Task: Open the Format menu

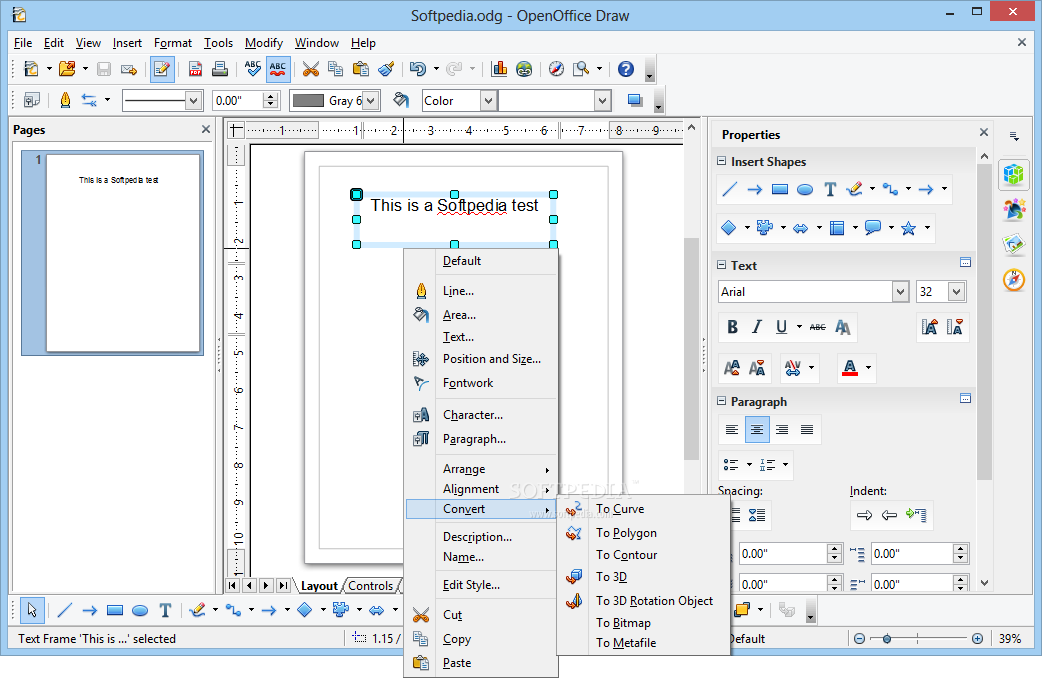Action: click(x=173, y=43)
